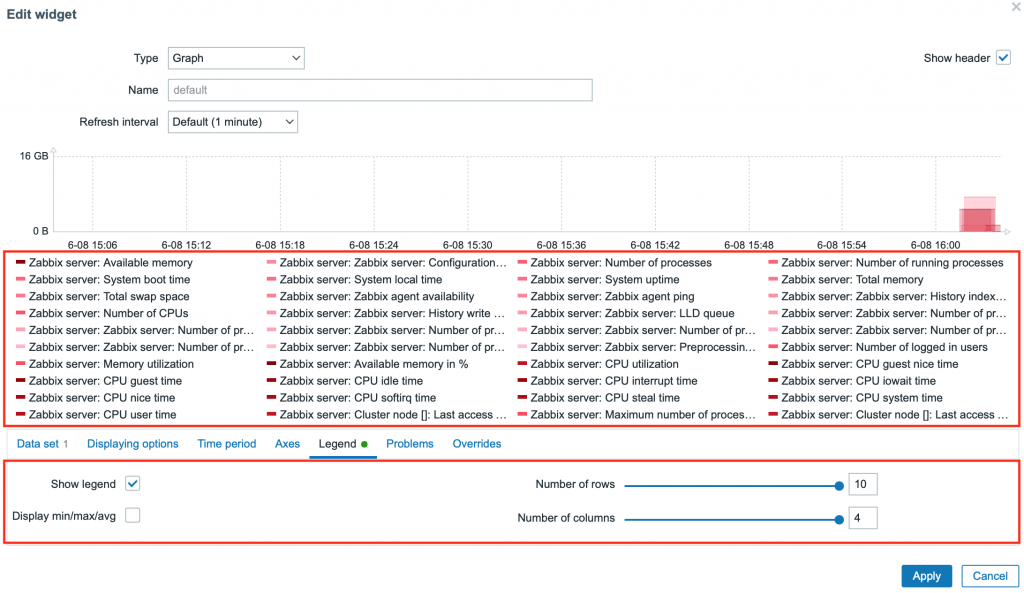Screen dimensions: 1024x593
Task: Click Number of CPUs legend color marker
Action: click(21, 314)
